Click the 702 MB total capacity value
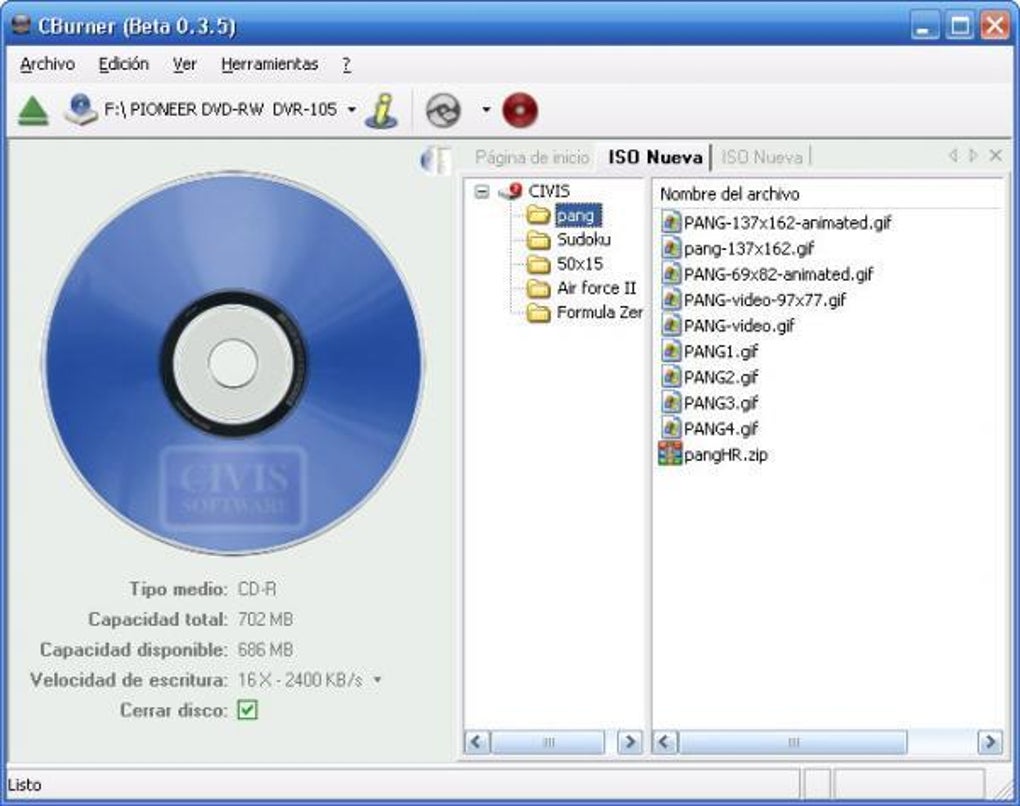 point(265,619)
